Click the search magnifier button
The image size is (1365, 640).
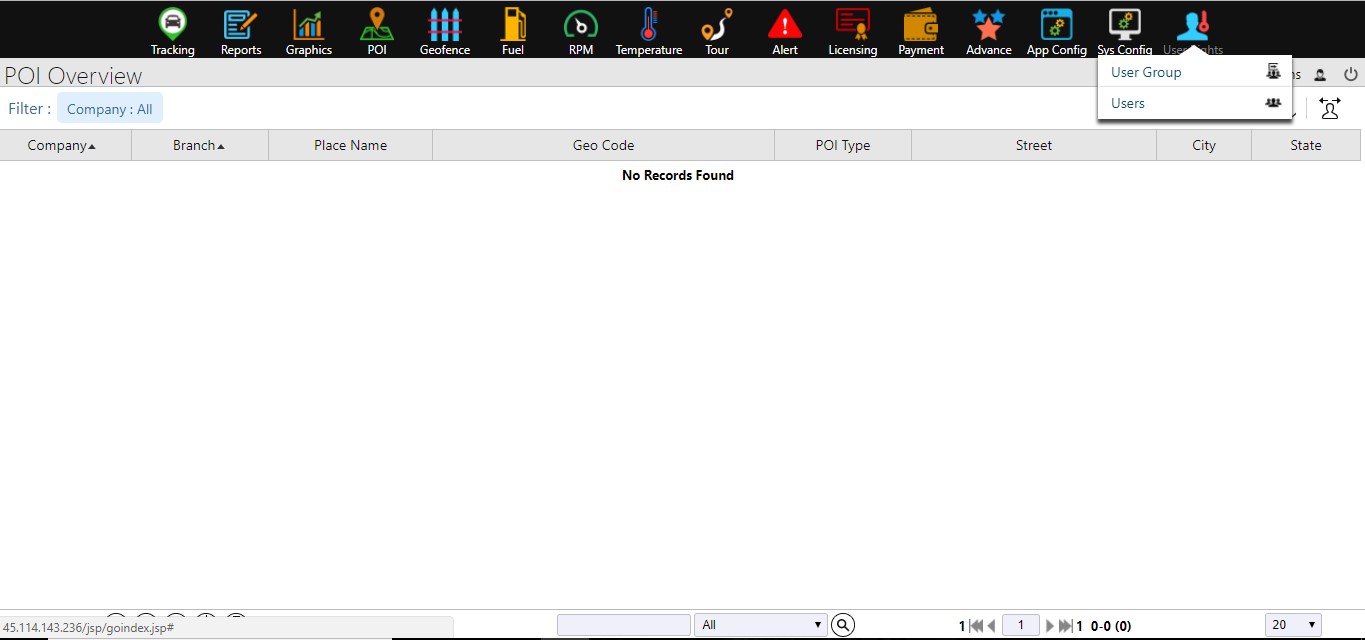(844, 625)
